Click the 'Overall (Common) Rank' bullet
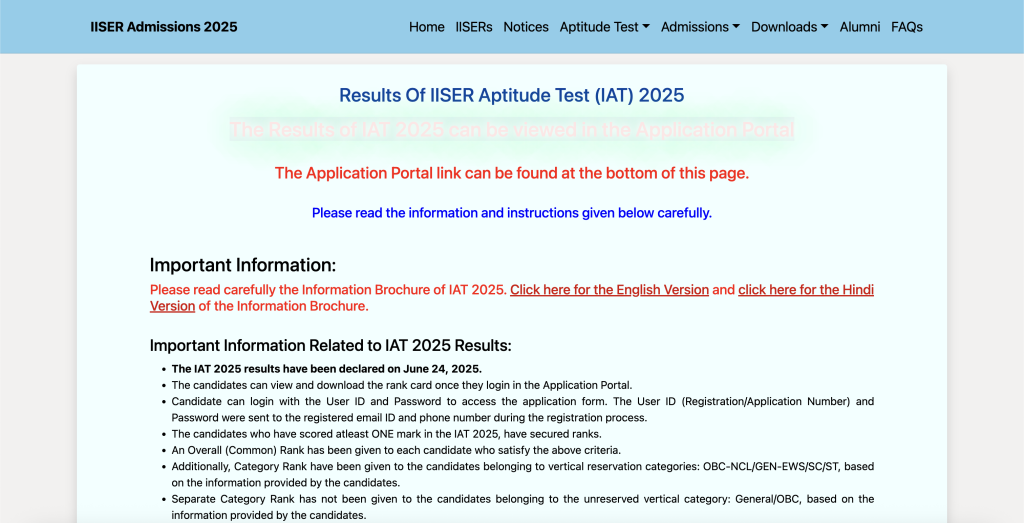This screenshot has width=1024, height=523. click(396, 451)
